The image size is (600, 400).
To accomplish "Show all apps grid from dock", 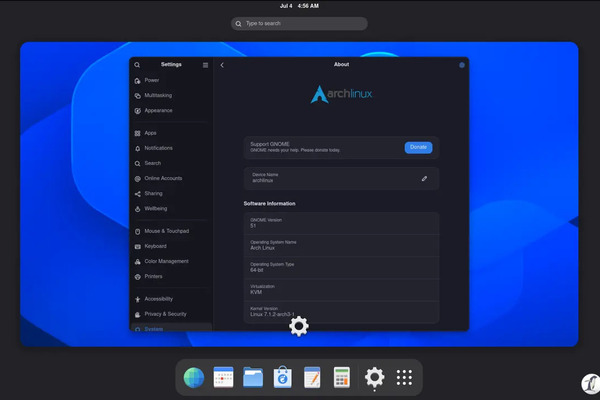I will pos(404,377).
